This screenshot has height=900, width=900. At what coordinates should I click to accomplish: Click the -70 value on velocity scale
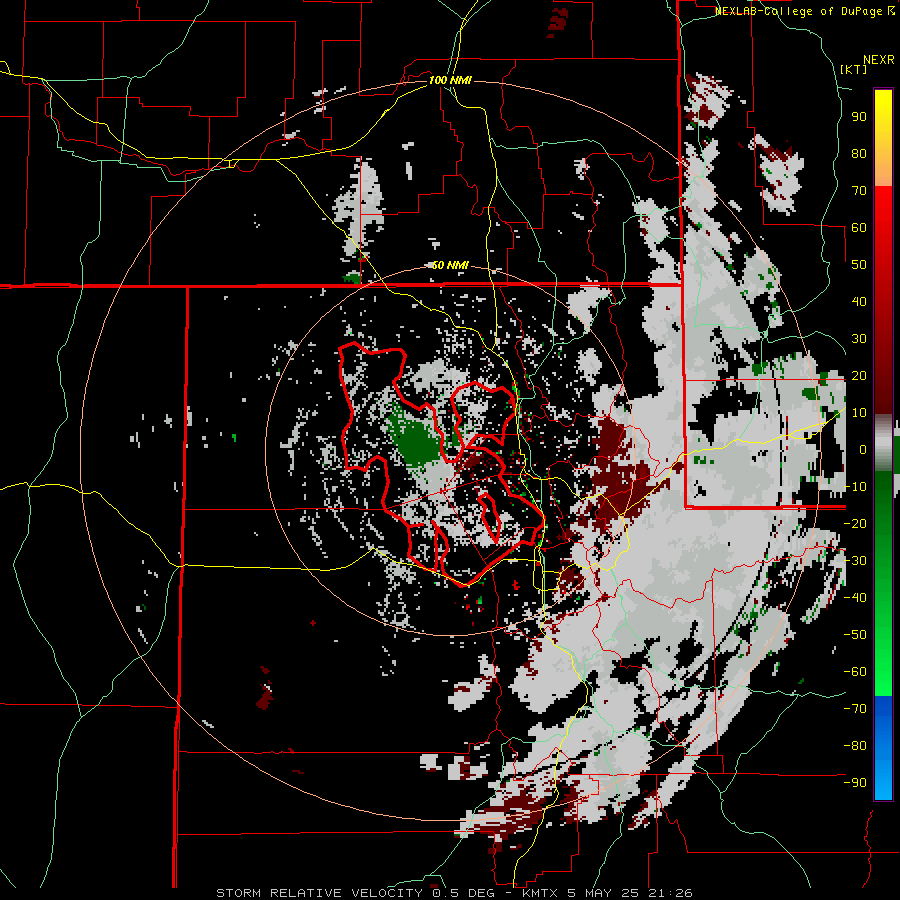tap(856, 709)
